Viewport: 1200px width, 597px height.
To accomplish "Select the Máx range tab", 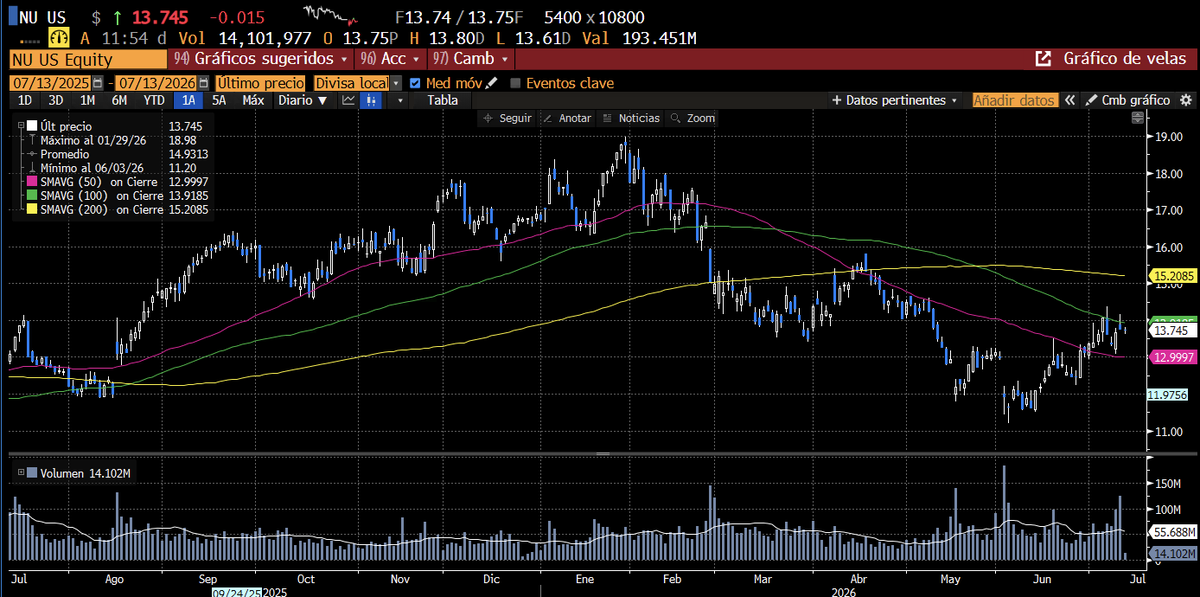I will (x=253, y=100).
